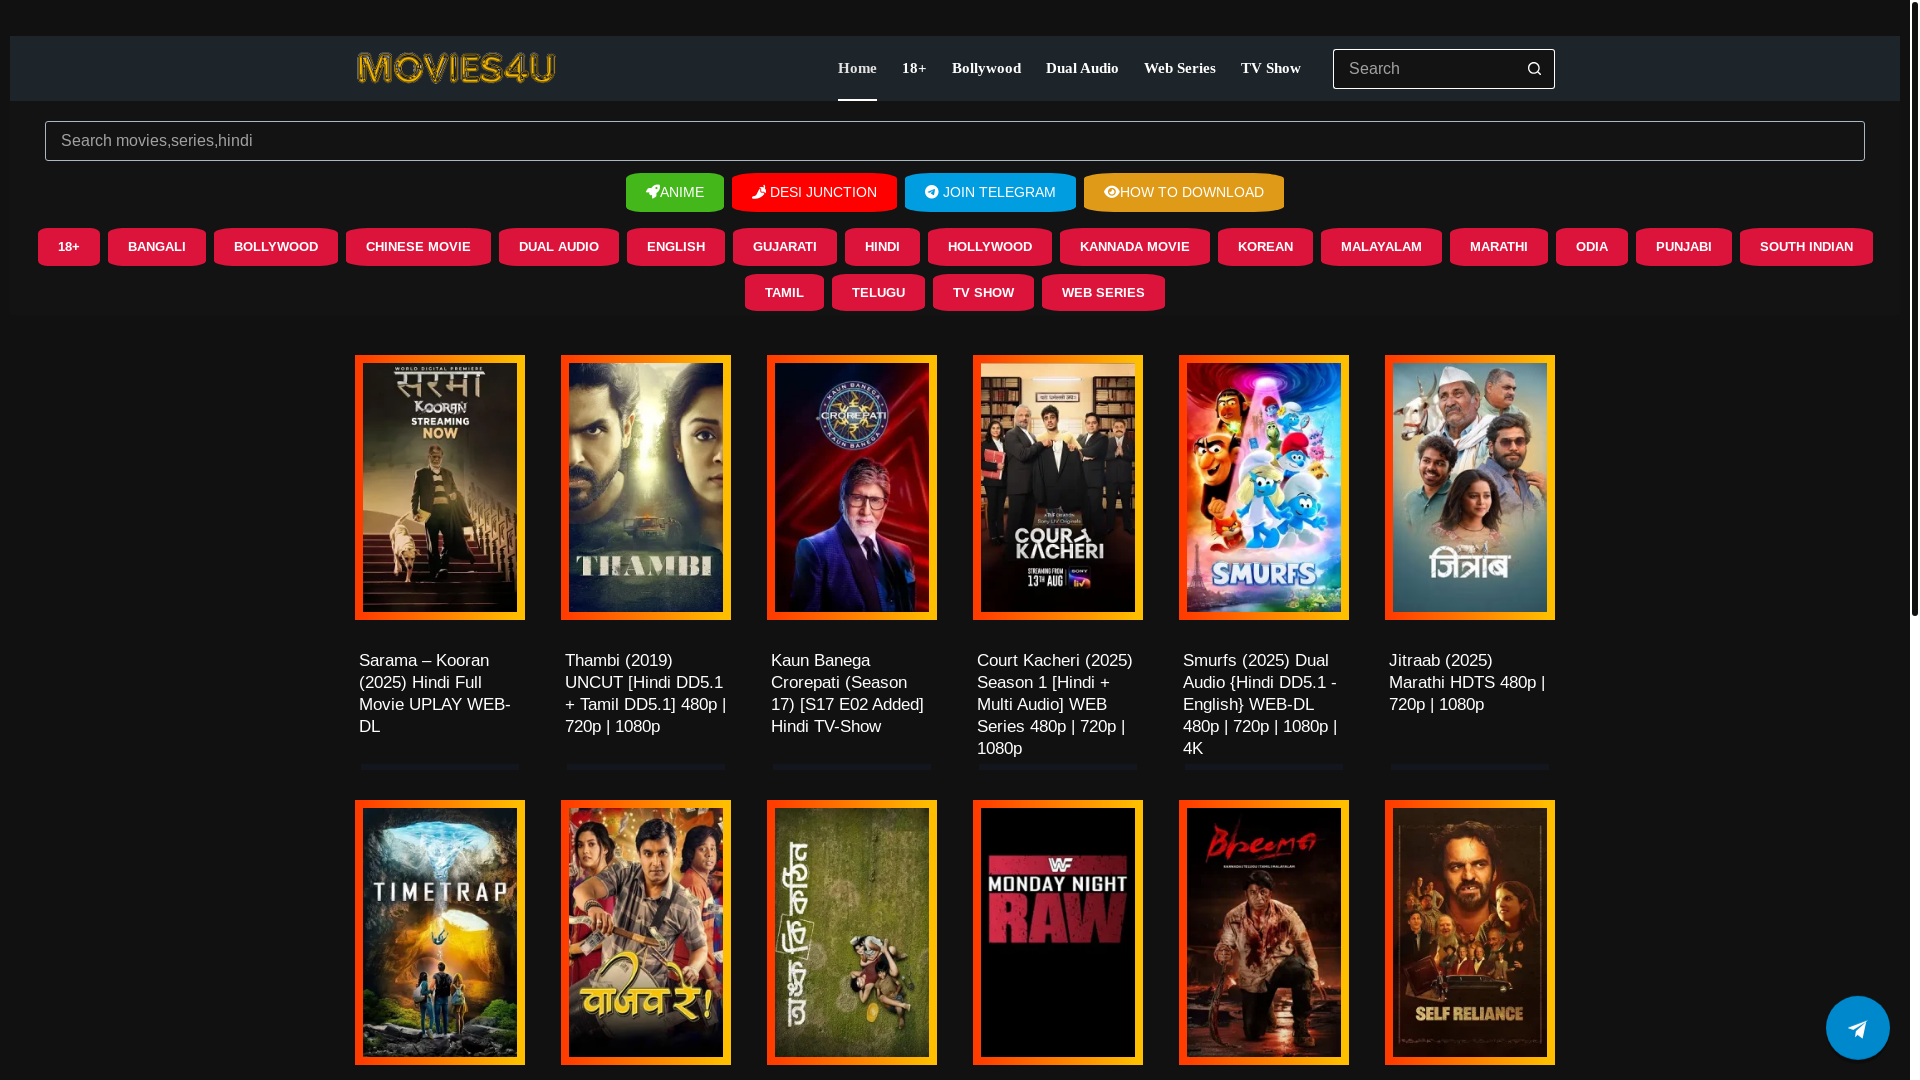This screenshot has height=1080, width=1920.
Task: Go to Bollywood nav item
Action: click(x=986, y=68)
